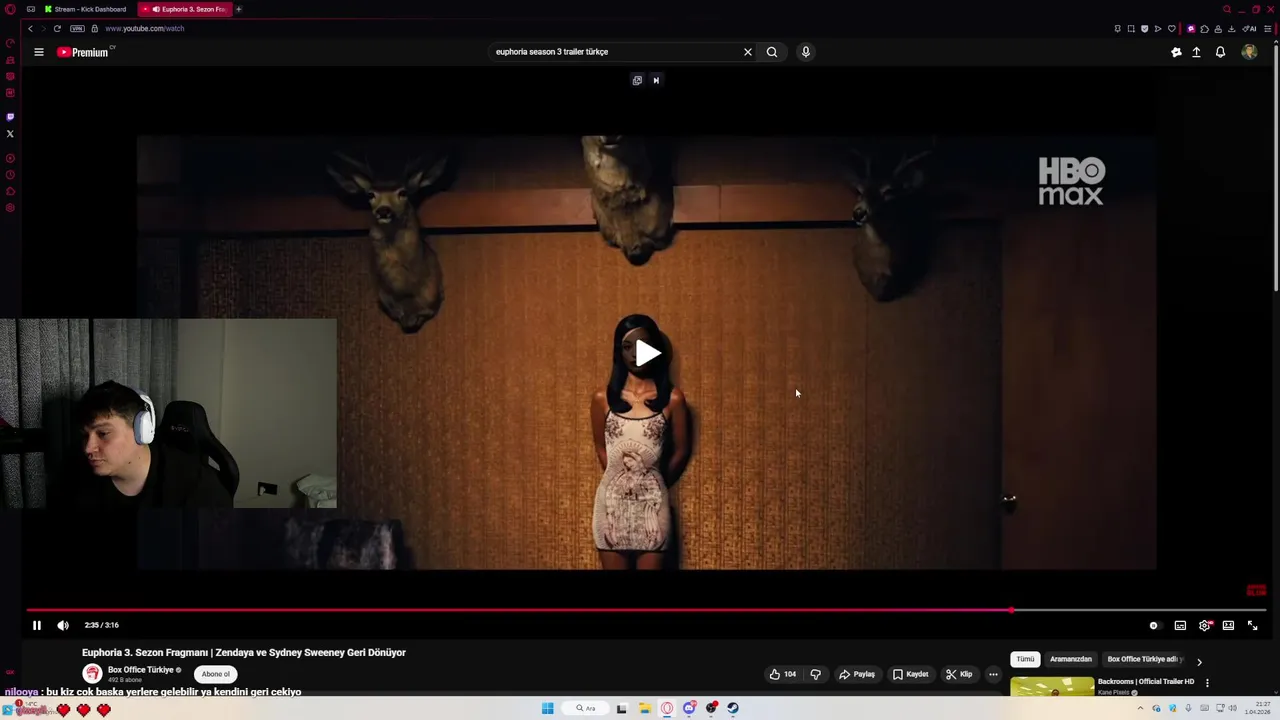1280x720 pixels.
Task: Switch to the 'Stream - Kick Dashboard' tab
Action: tap(85, 9)
